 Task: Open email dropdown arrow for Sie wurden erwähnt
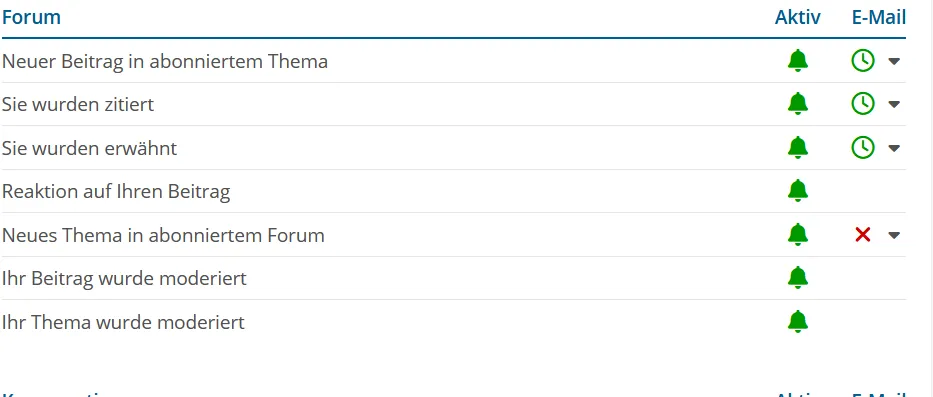[x=894, y=148]
